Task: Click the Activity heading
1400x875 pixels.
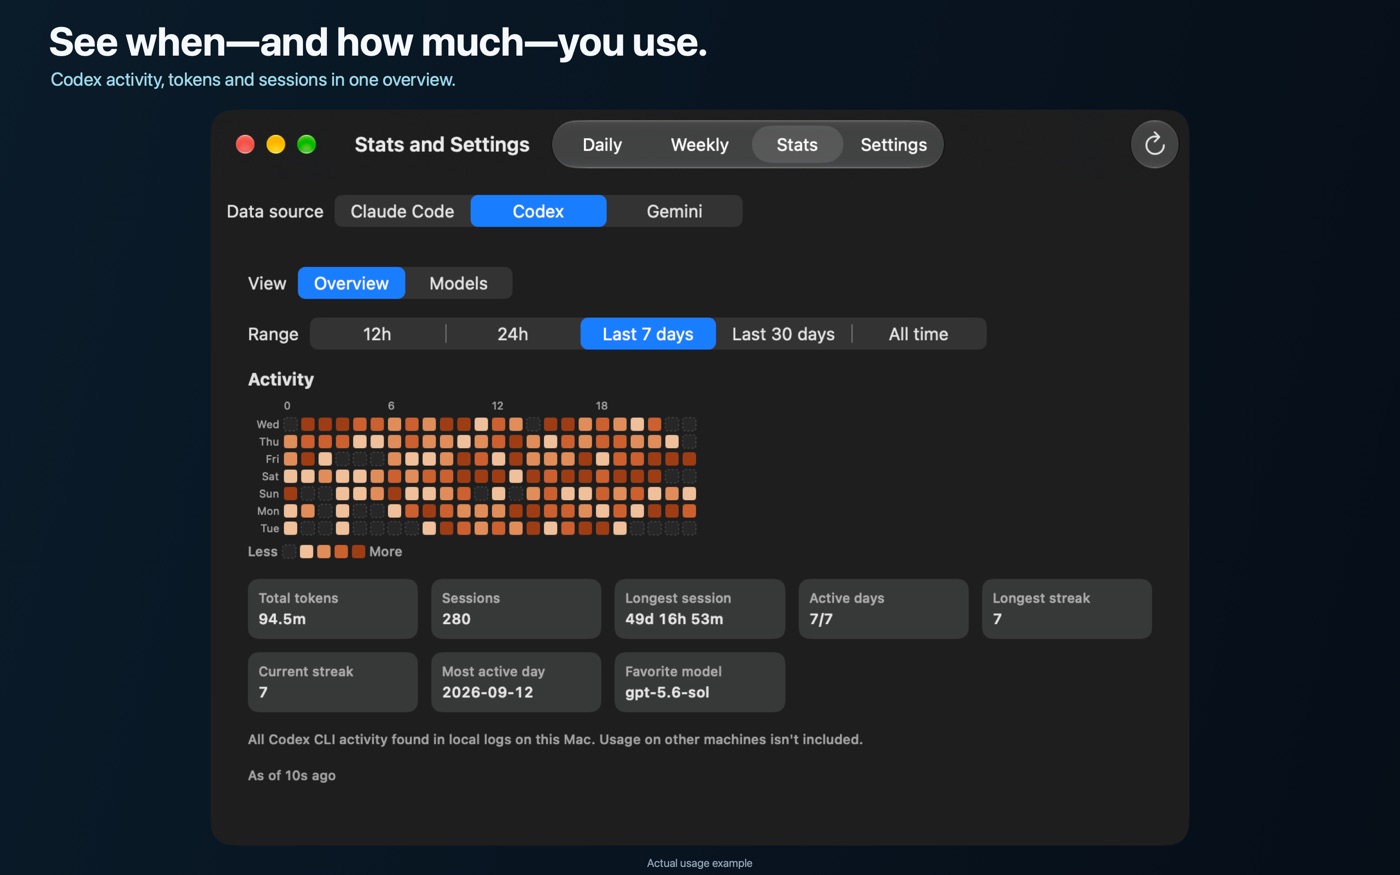Action: (x=281, y=379)
